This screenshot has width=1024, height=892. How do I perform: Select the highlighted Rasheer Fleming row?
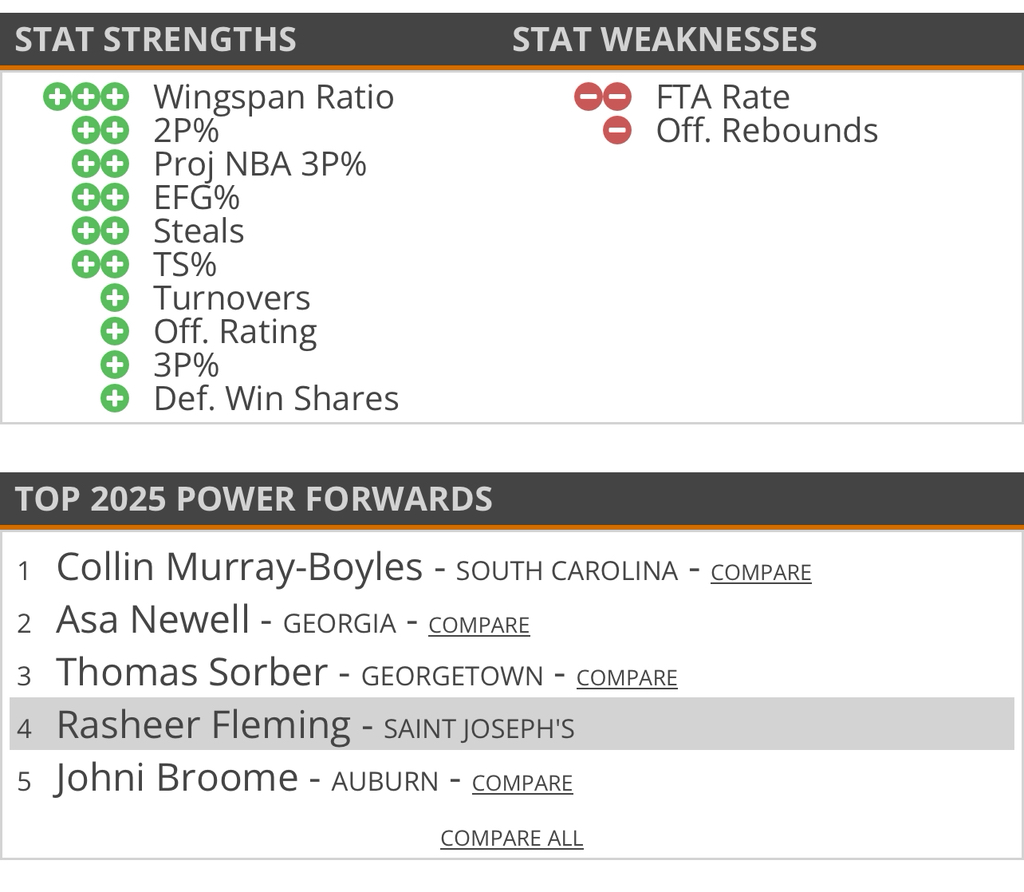click(511, 725)
